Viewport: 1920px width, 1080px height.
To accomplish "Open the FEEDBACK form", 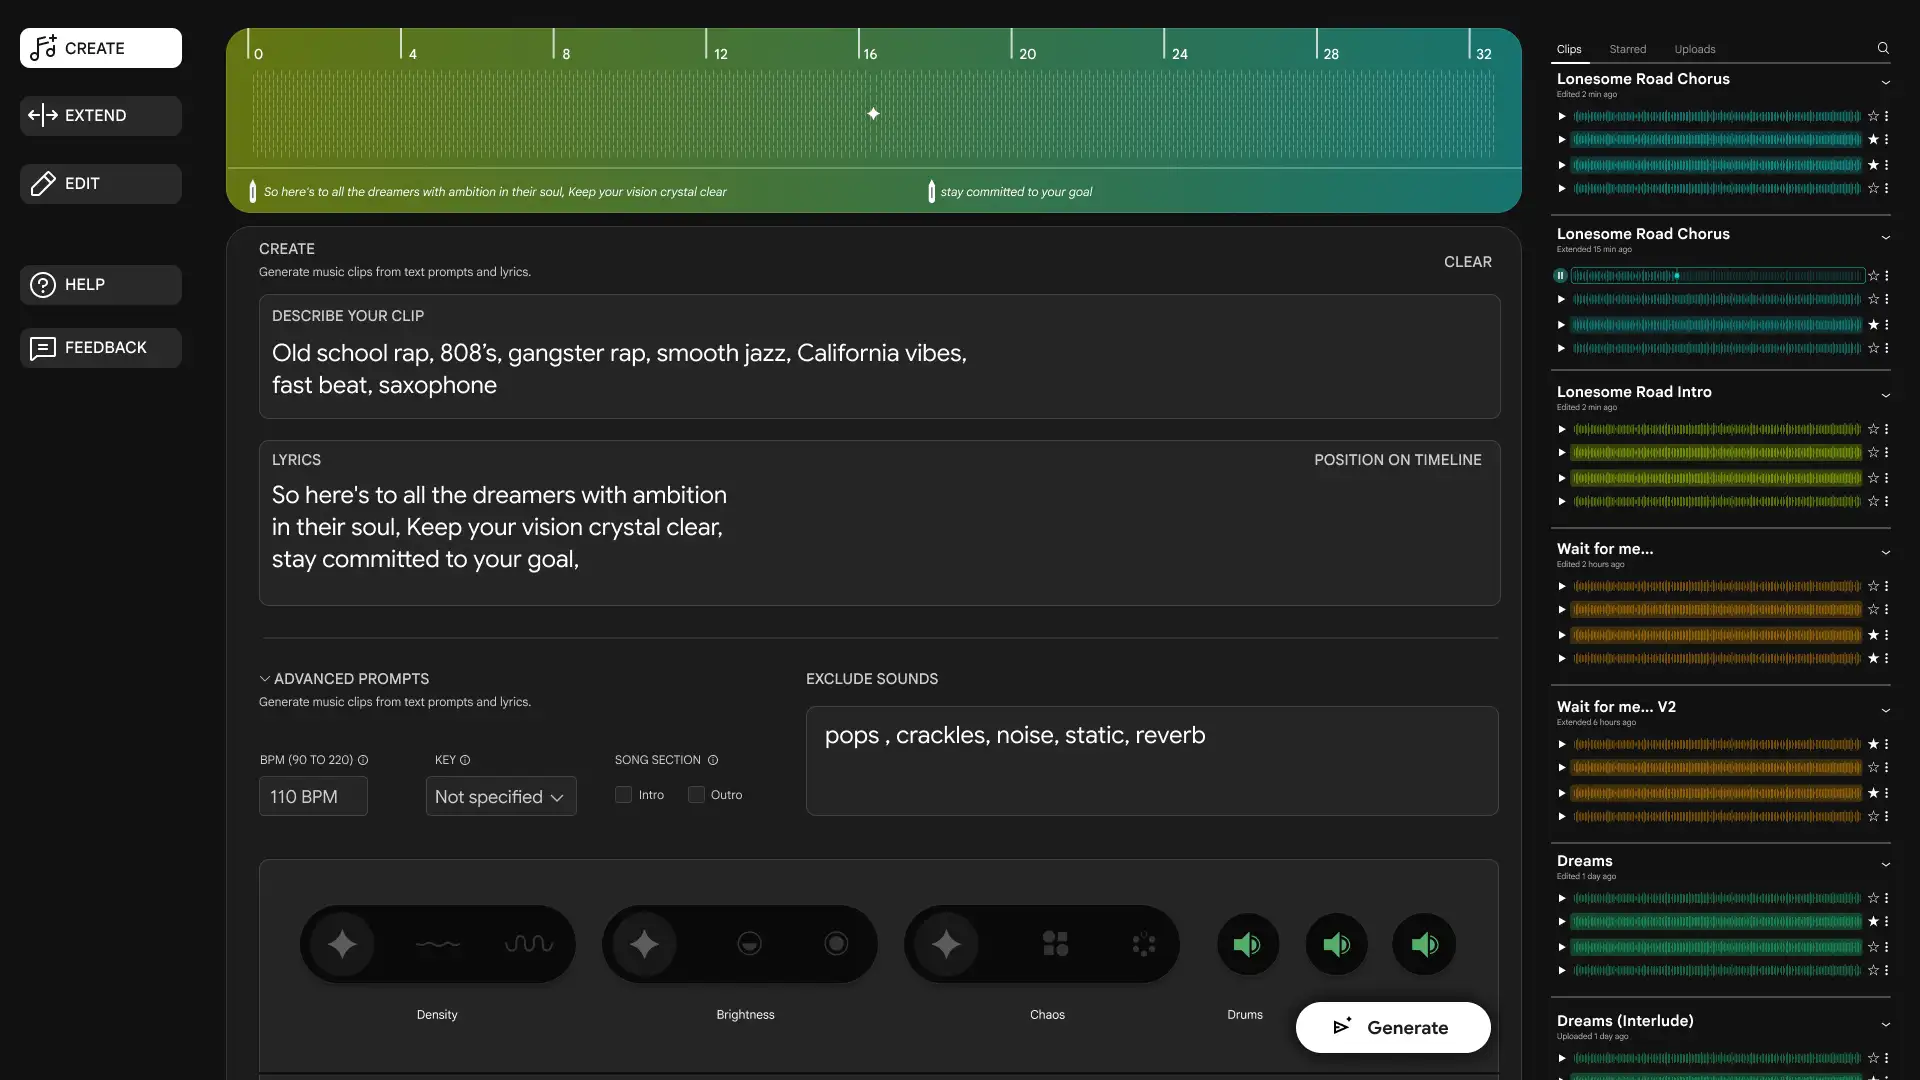I will tap(101, 348).
